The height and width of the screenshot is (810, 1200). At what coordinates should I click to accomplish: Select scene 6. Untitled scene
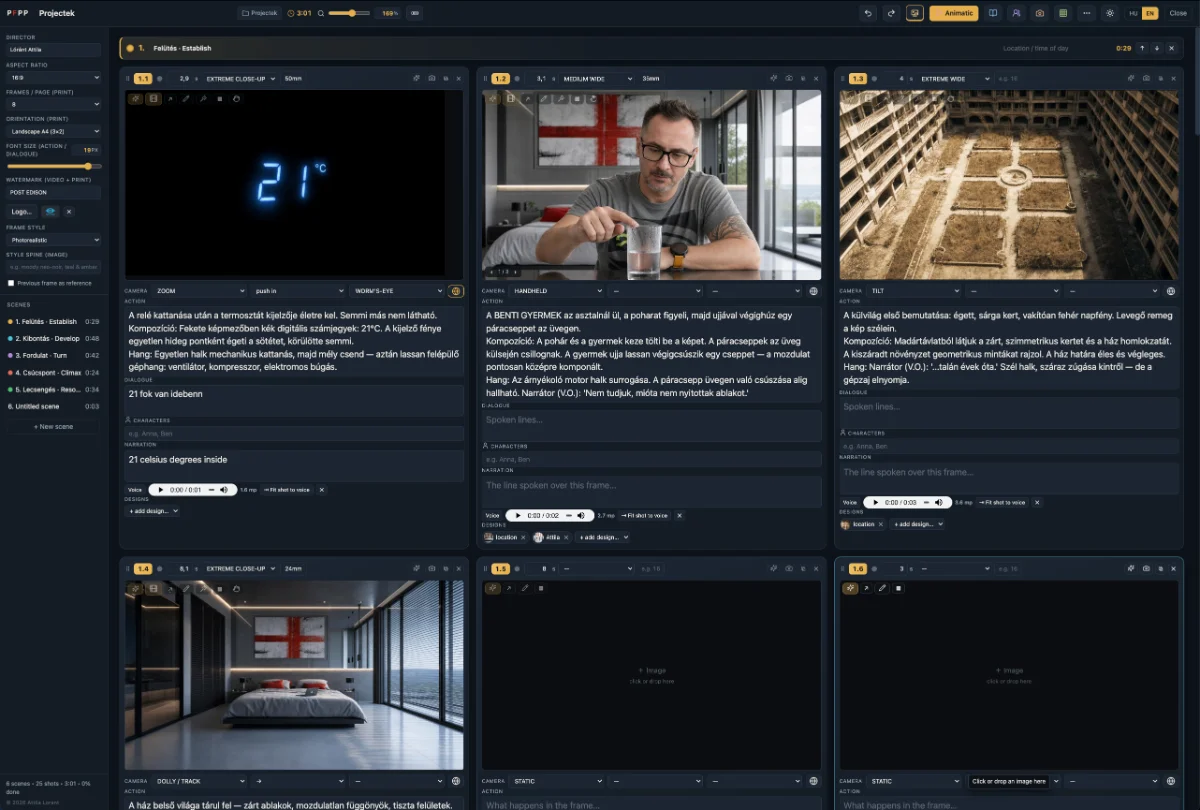(53, 406)
